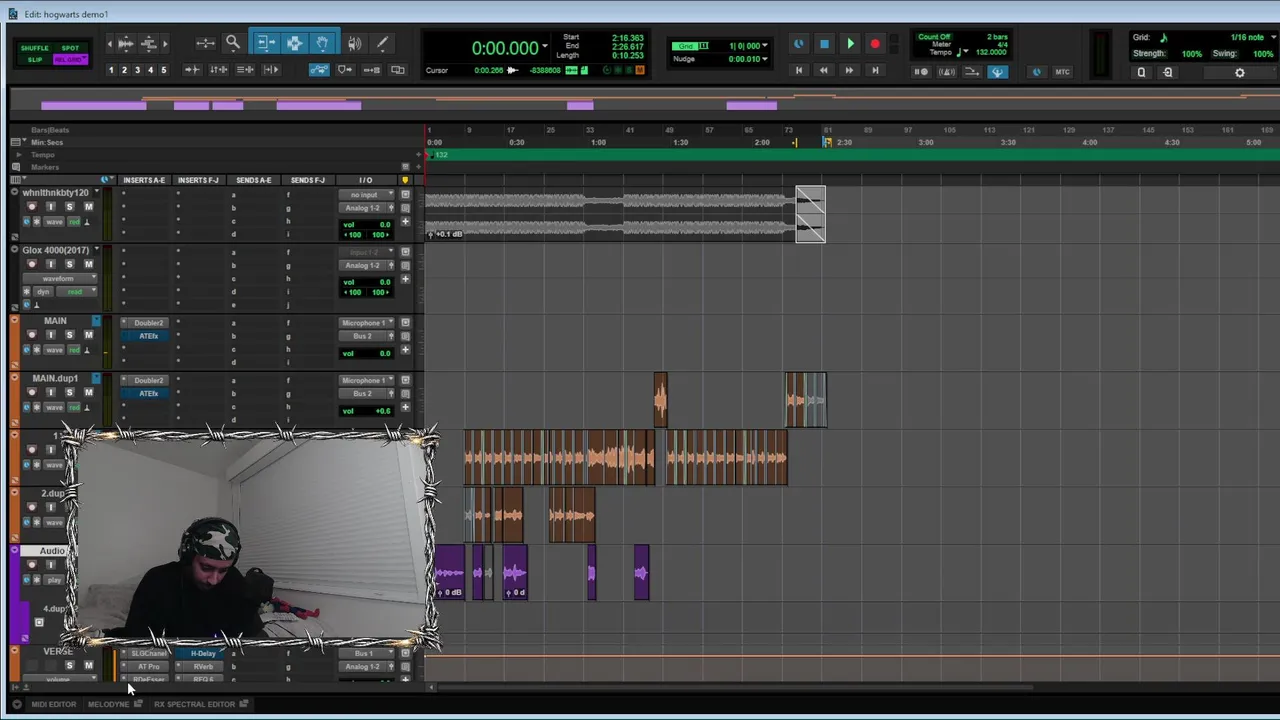Toggle input monitoring on MAIN track
Viewport: 1280px width, 720px height.
coord(51,335)
